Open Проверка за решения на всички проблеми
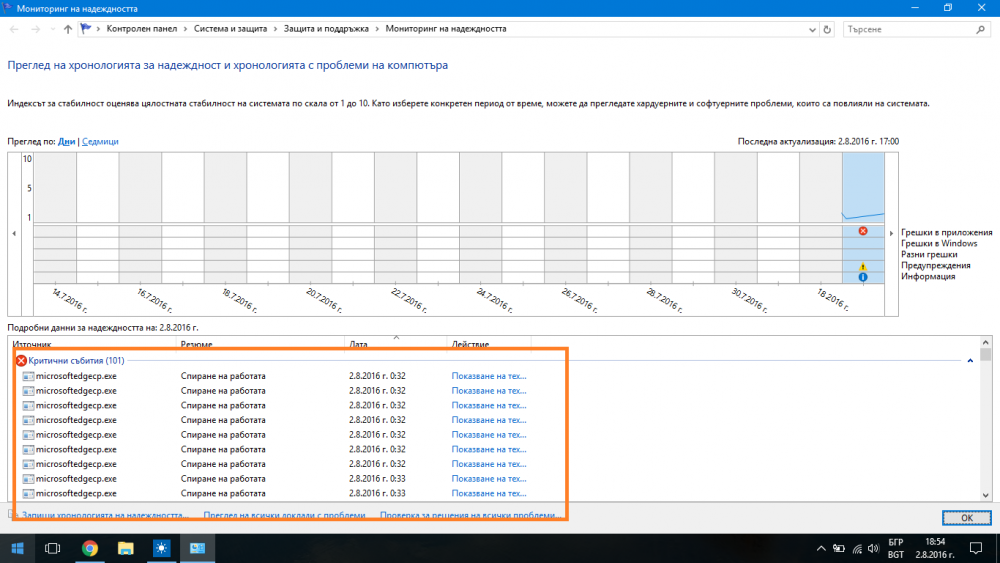 click(471, 515)
